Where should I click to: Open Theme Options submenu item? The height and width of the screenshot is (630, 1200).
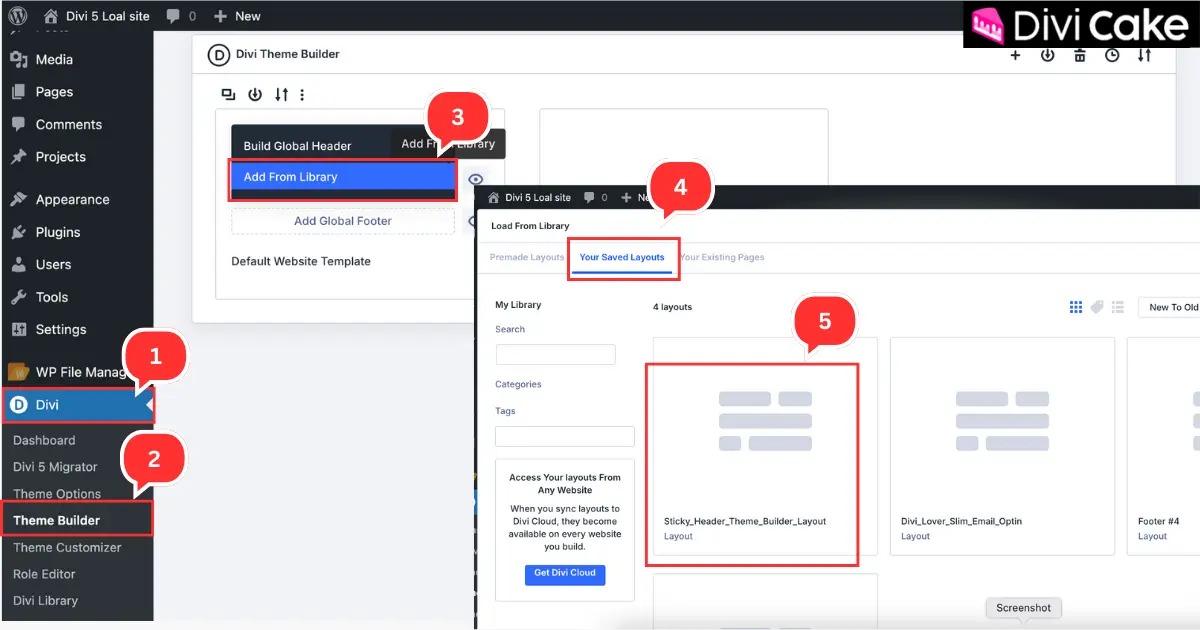(57, 494)
